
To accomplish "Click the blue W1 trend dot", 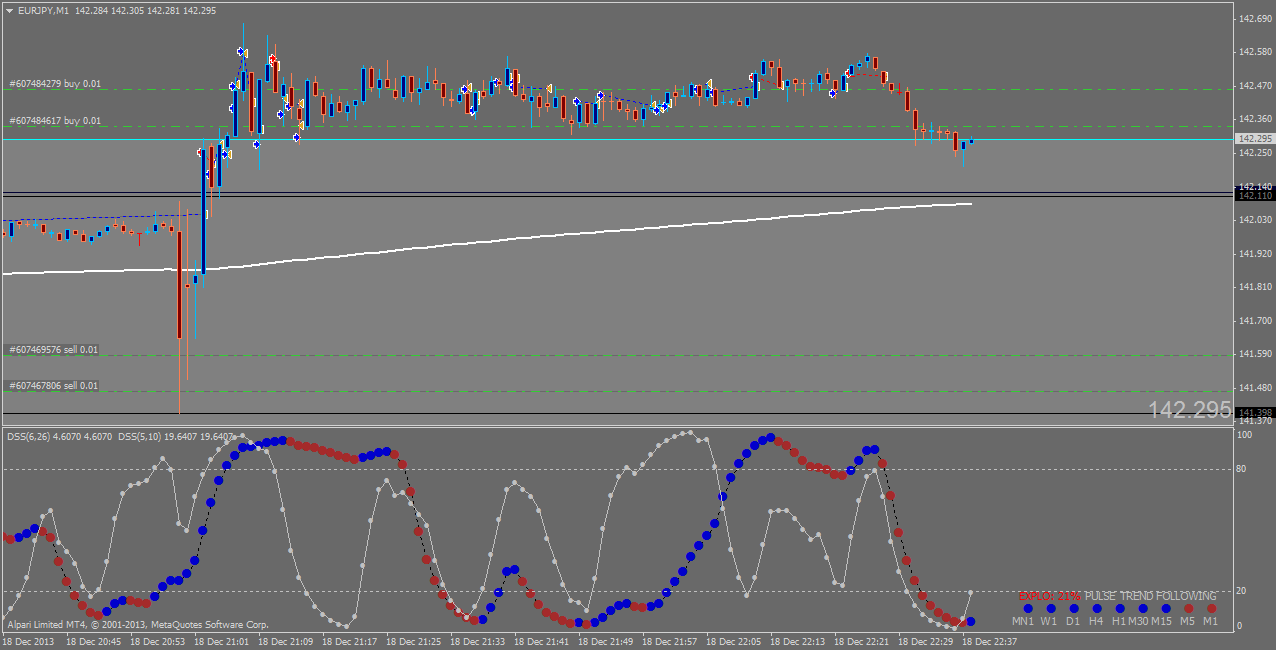I will pyautogui.click(x=1050, y=608).
